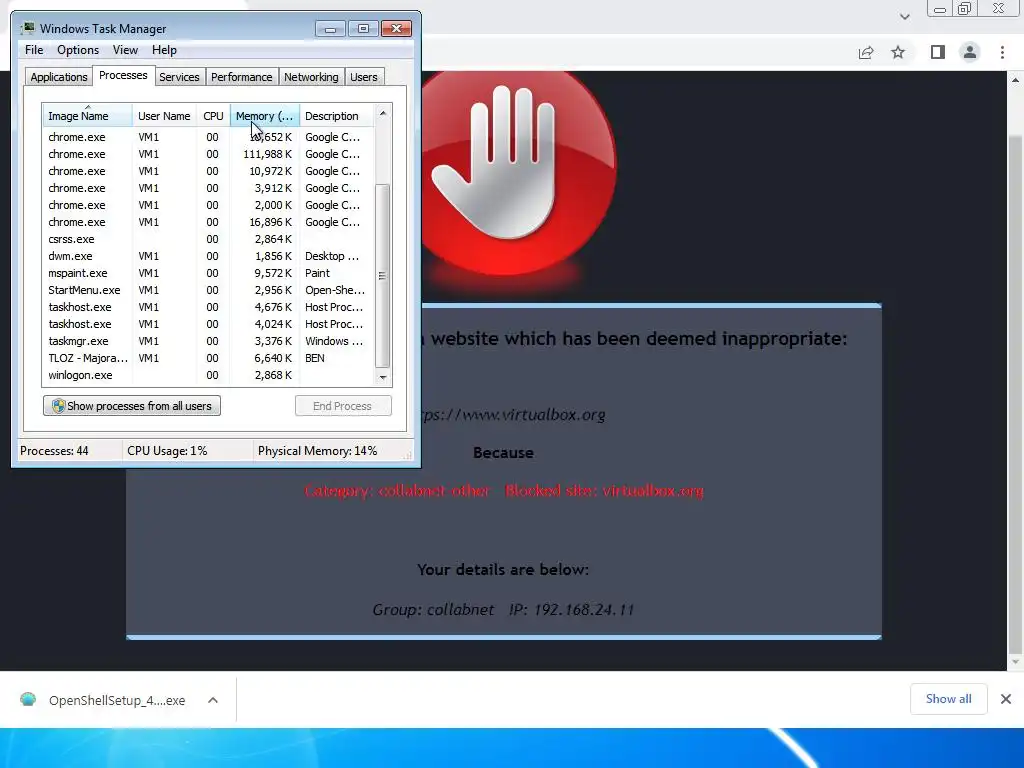This screenshot has width=1024, height=768.
Task: Switch to the Services tab
Action: point(179,77)
